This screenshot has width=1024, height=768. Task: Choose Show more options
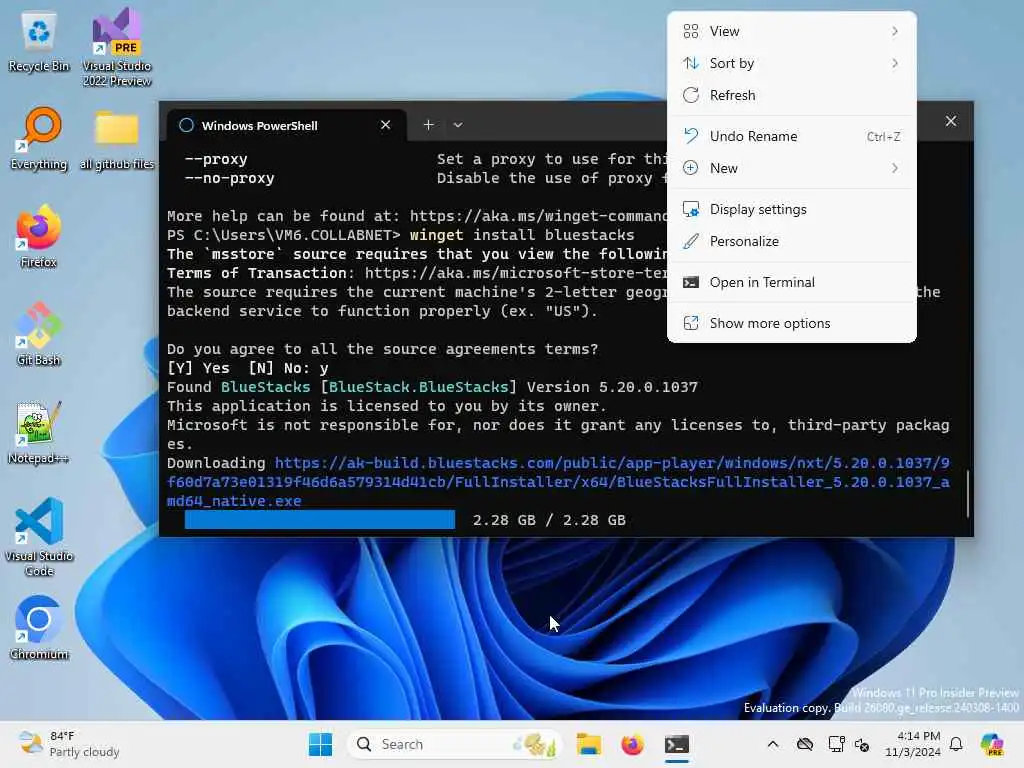coord(792,324)
